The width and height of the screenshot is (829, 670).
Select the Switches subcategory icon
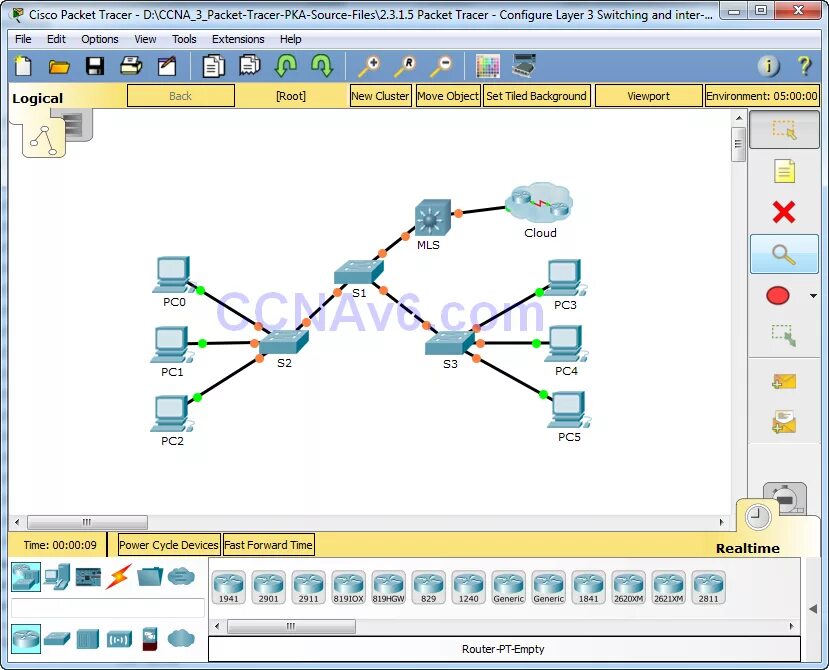tap(57, 639)
